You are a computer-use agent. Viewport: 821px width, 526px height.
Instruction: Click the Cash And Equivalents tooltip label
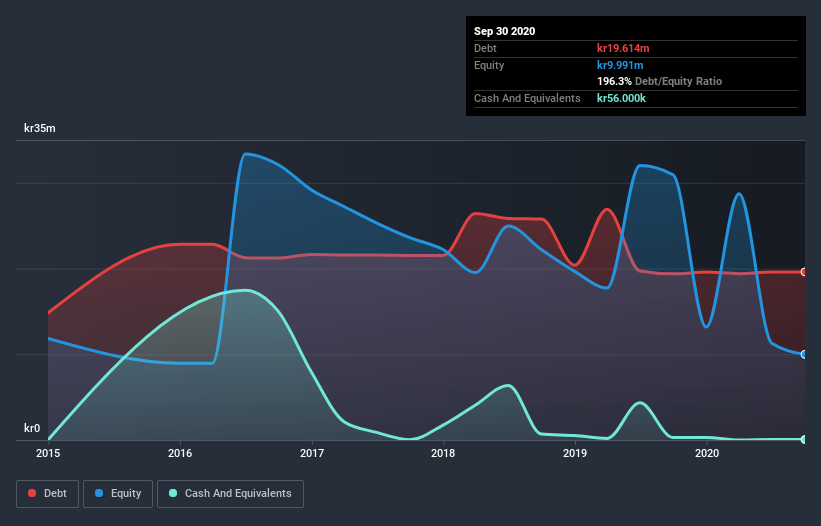click(527, 98)
